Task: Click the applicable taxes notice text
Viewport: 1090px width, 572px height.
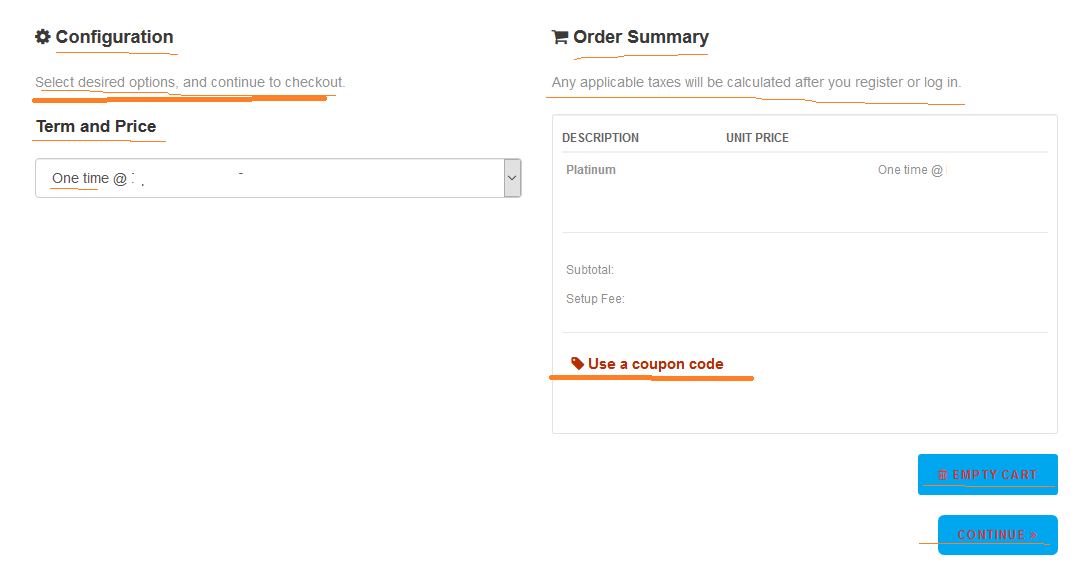Action: pyautogui.click(x=756, y=82)
